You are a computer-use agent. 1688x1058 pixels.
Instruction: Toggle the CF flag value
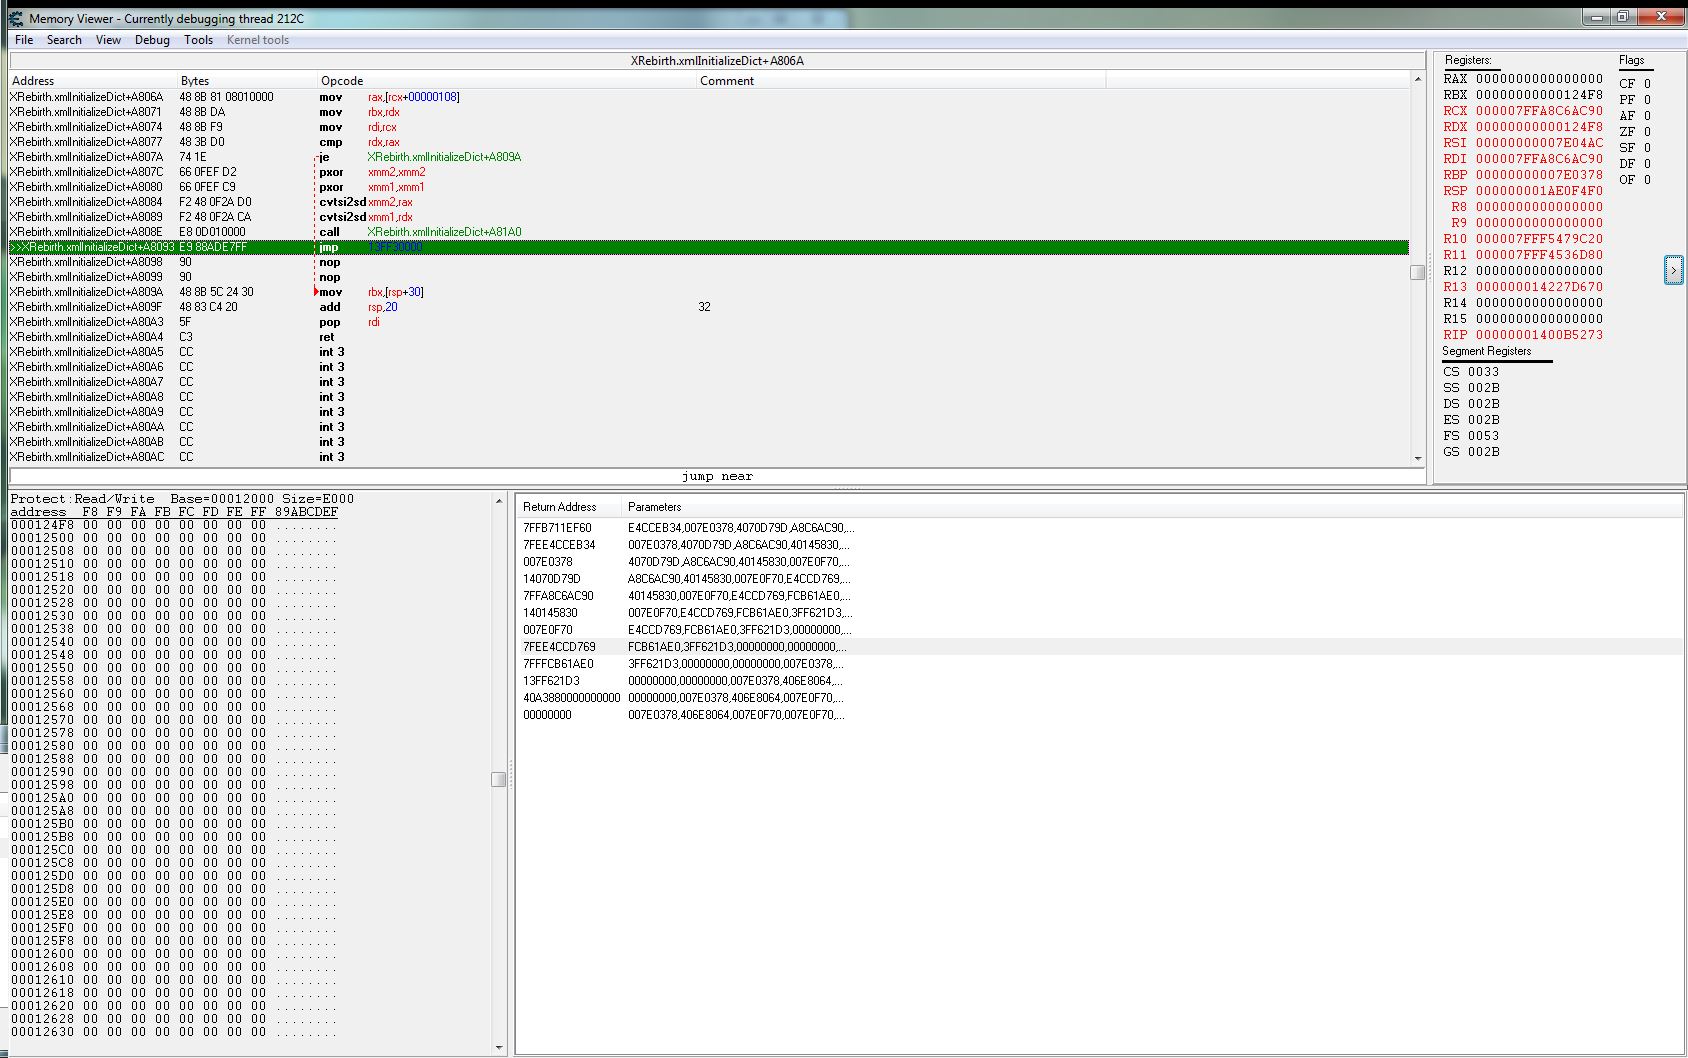tap(1647, 84)
